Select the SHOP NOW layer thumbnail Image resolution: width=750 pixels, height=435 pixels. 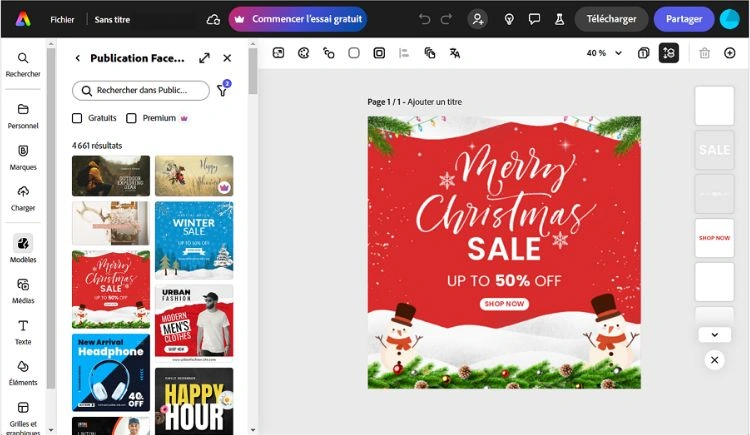coord(714,238)
